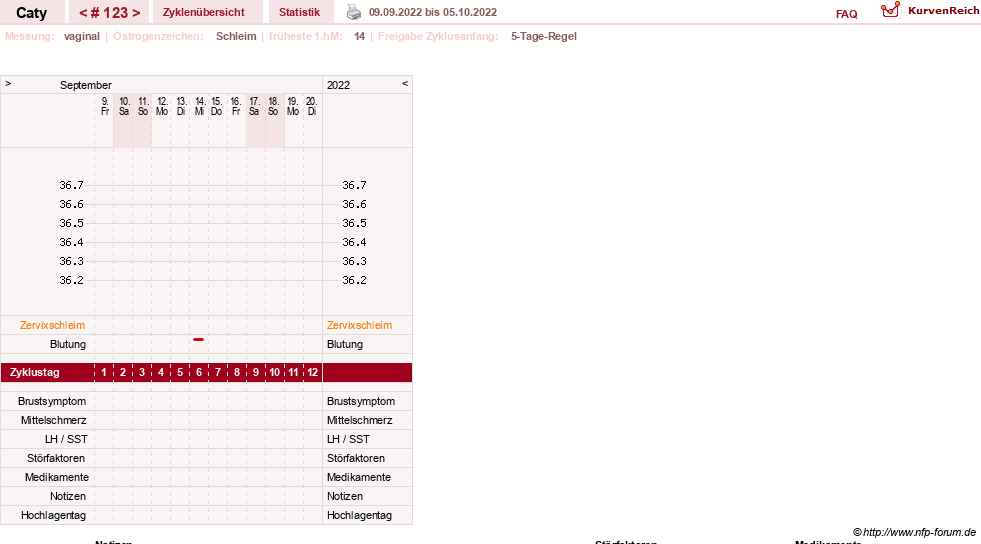Click the right 'Hochlagentag' row label
Viewport: 981px width, 544px height.
pyautogui.click(x=359, y=515)
